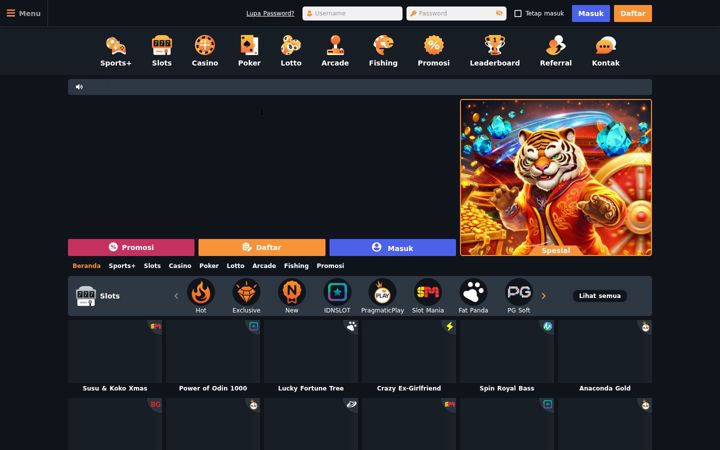720x450 pixels.
Task: Open the Leaderboard trophy icon
Action: pos(495,45)
